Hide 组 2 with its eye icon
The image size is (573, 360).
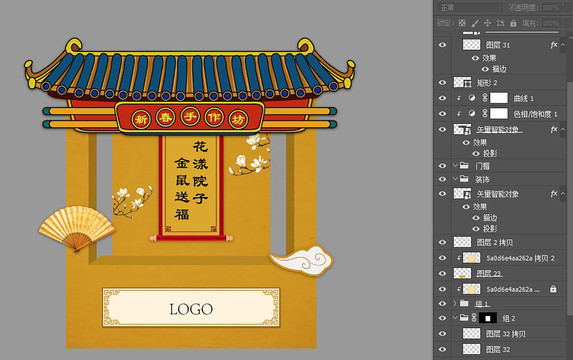pyautogui.click(x=443, y=318)
